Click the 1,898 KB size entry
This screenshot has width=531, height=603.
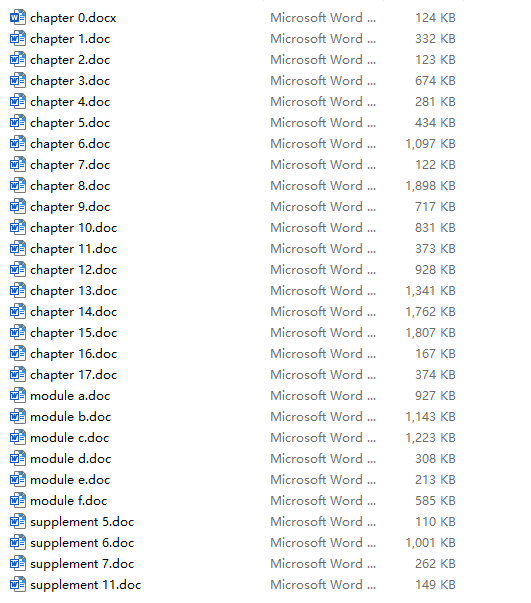click(430, 186)
